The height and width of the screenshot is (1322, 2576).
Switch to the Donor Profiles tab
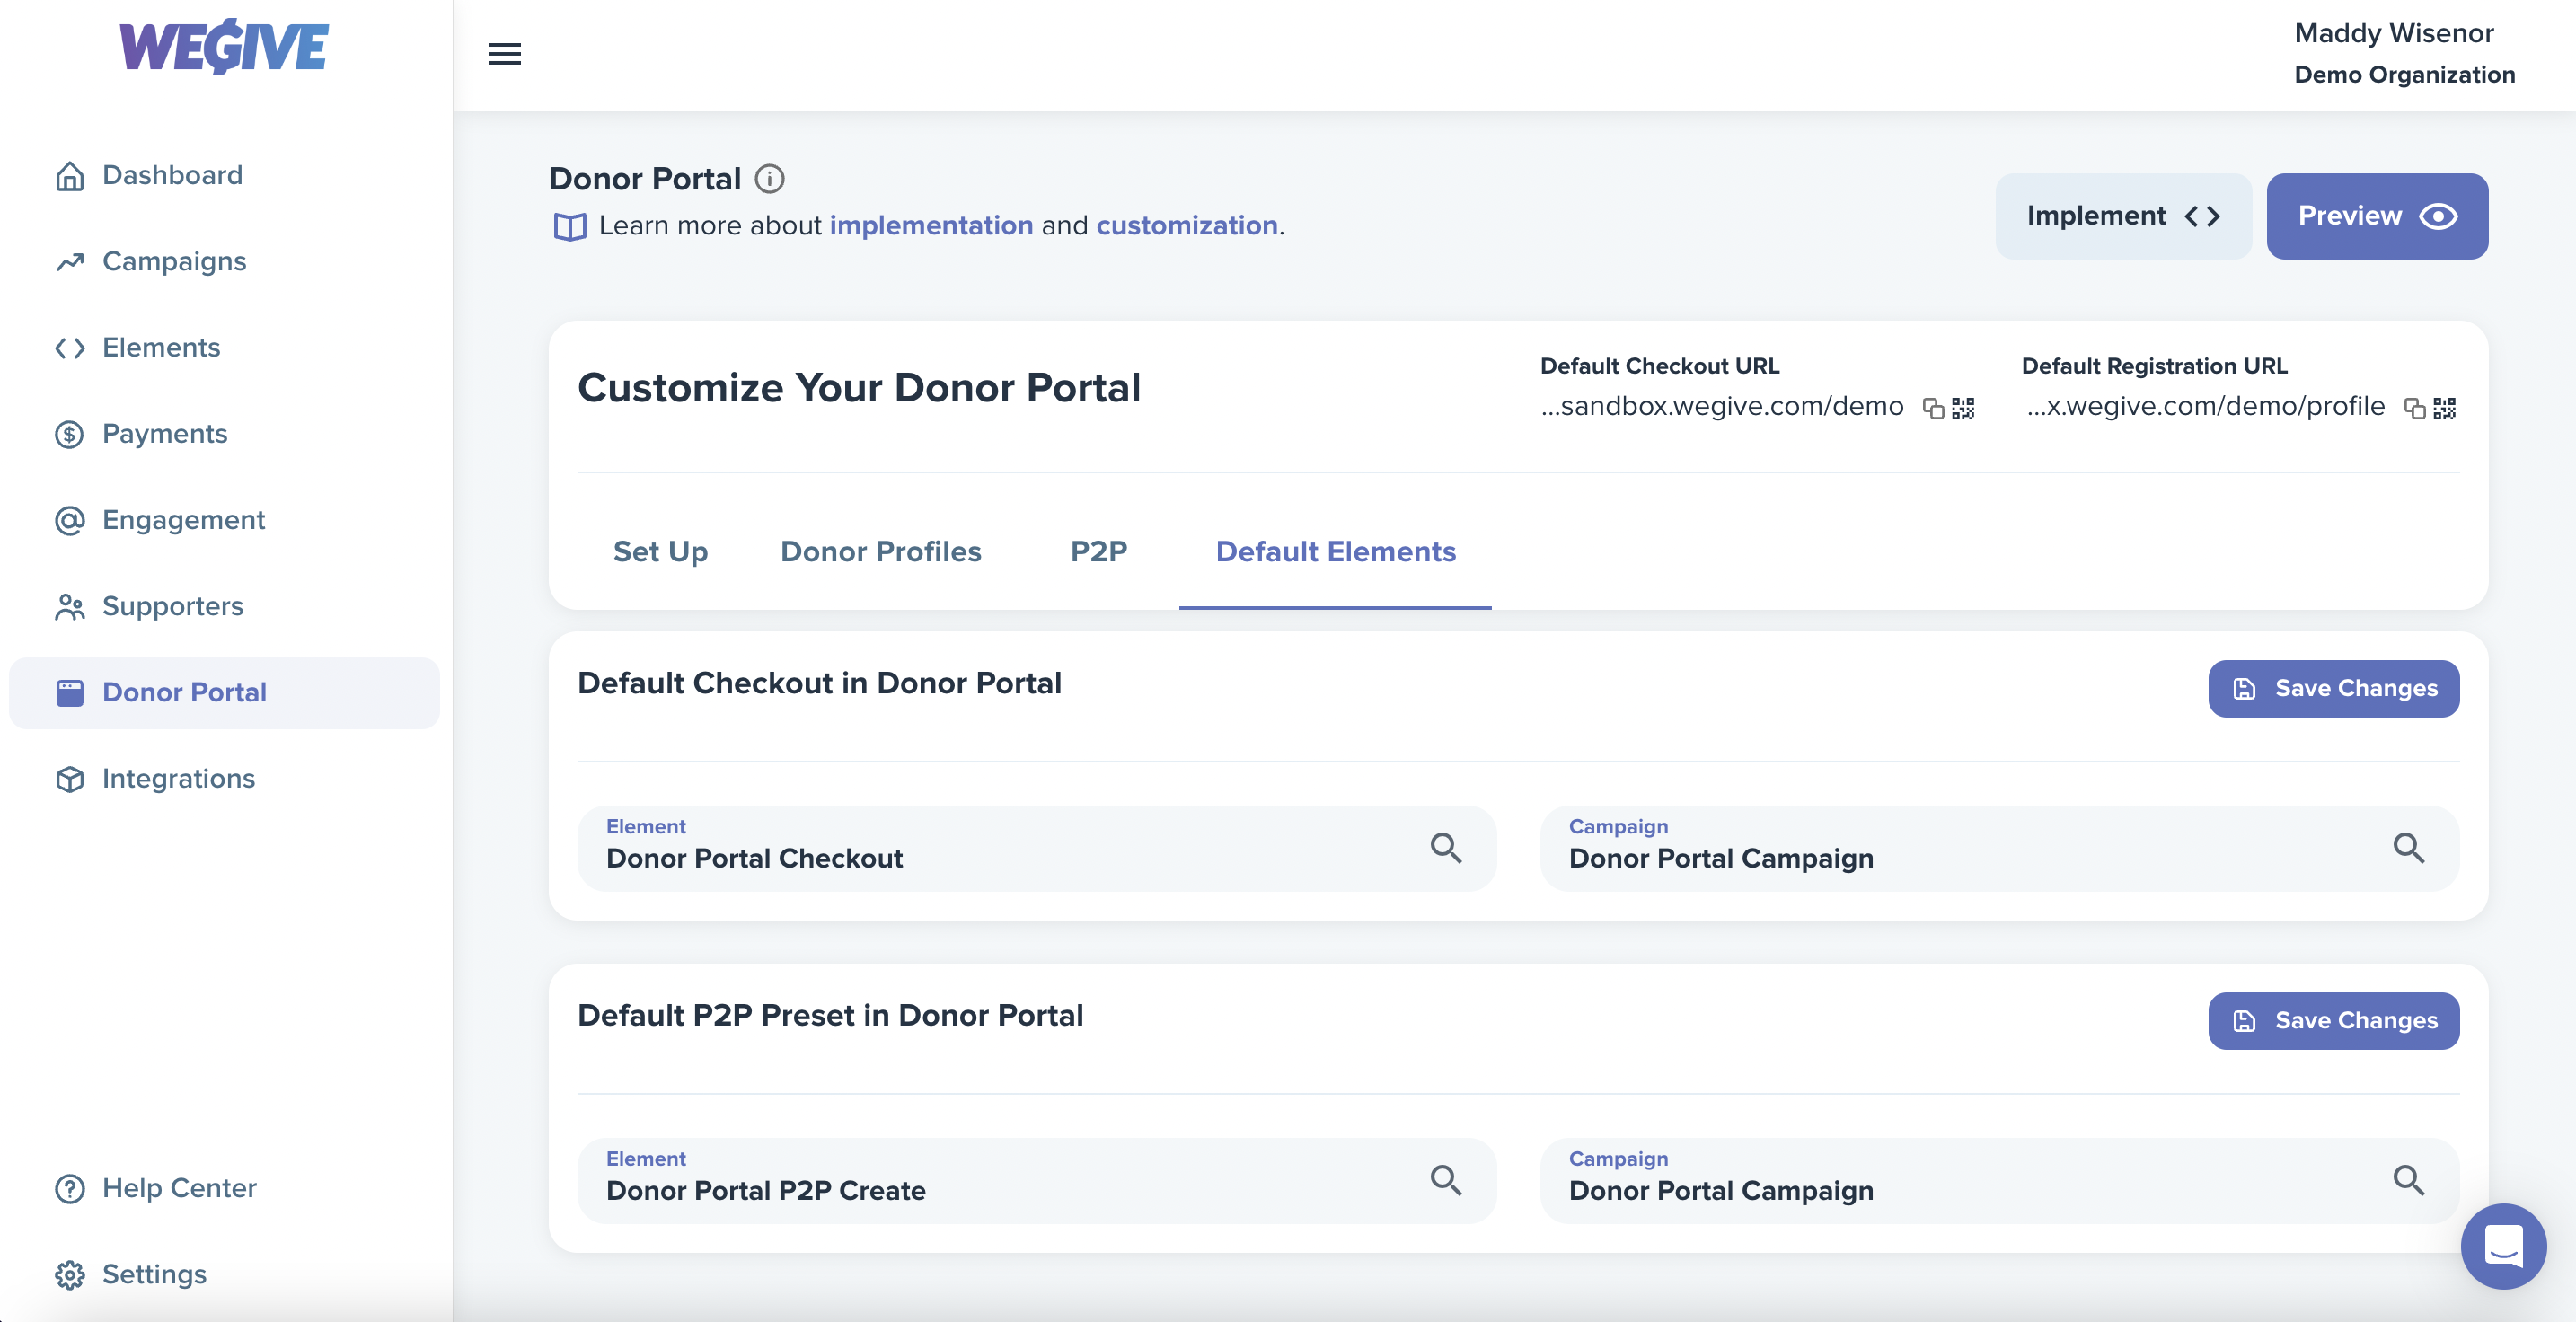click(881, 552)
